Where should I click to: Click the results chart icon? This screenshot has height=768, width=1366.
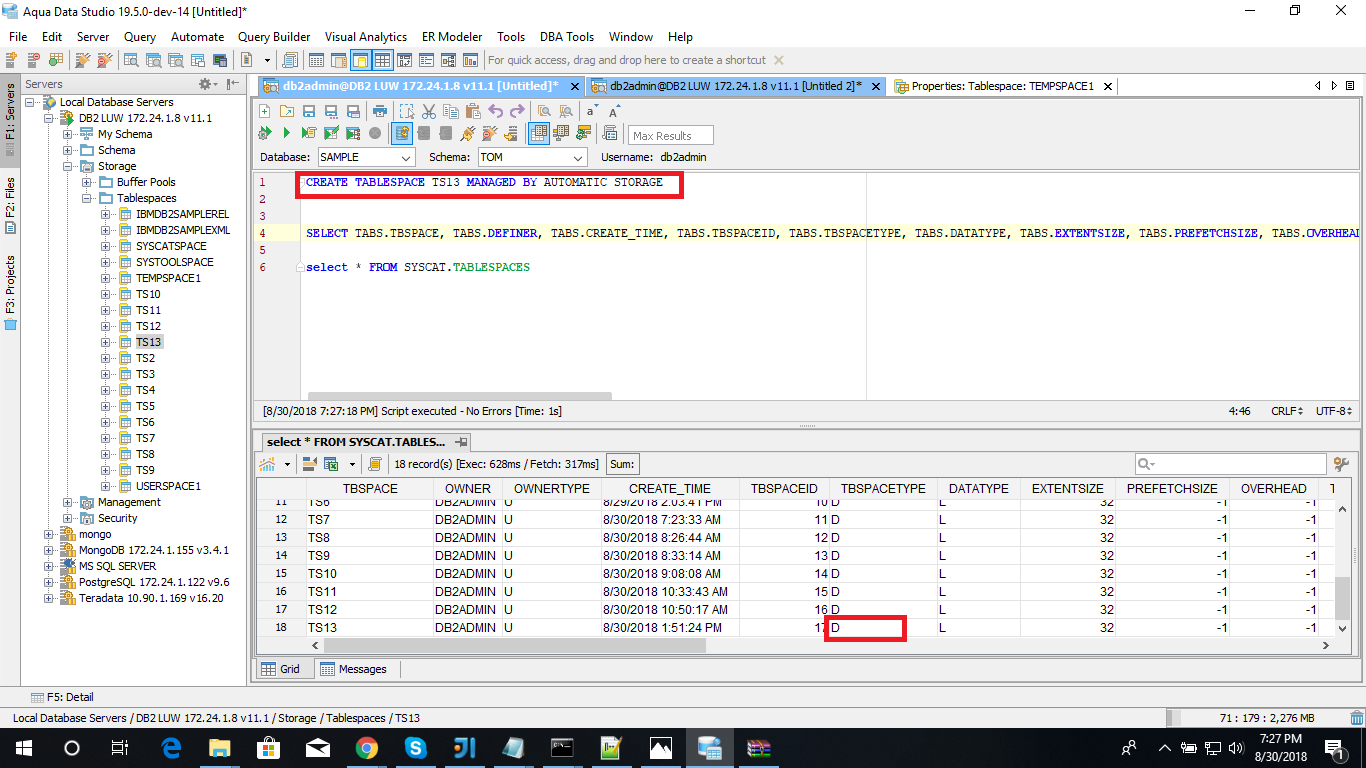click(x=267, y=464)
